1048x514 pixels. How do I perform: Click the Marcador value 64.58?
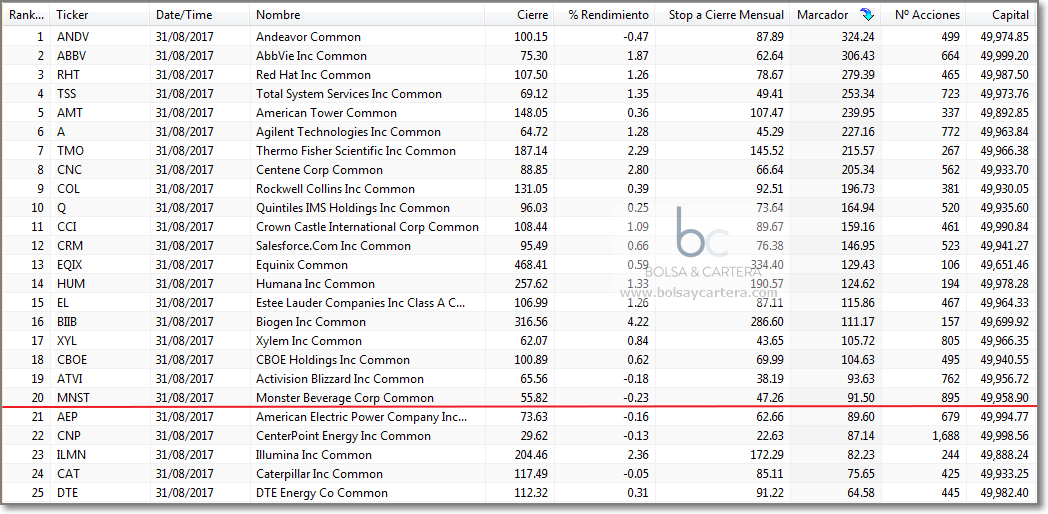point(860,493)
